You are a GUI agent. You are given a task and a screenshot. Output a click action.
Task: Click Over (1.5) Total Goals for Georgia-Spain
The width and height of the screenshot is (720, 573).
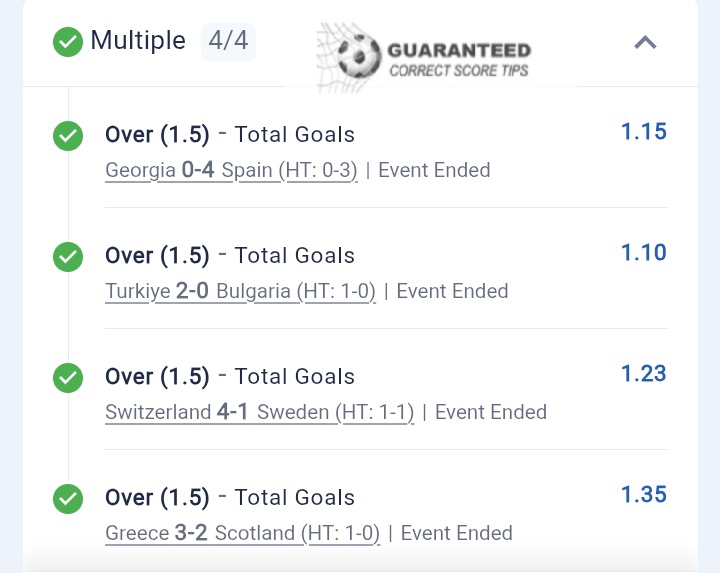[x=230, y=135]
